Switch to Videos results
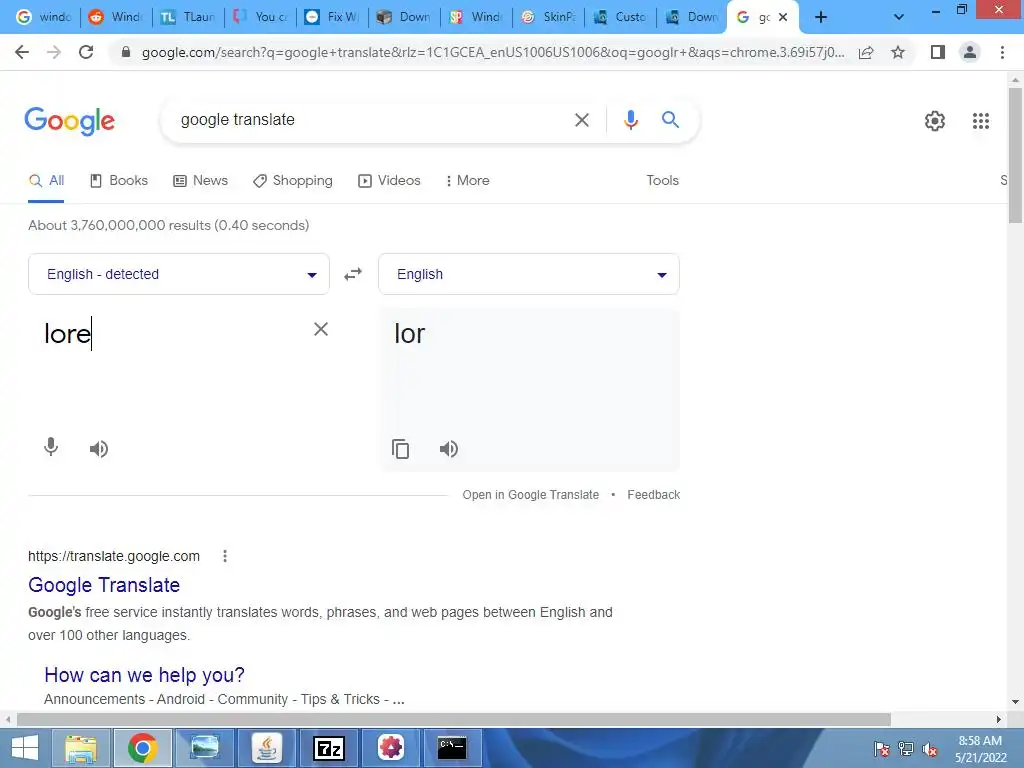This screenshot has height=768, width=1024. [389, 181]
